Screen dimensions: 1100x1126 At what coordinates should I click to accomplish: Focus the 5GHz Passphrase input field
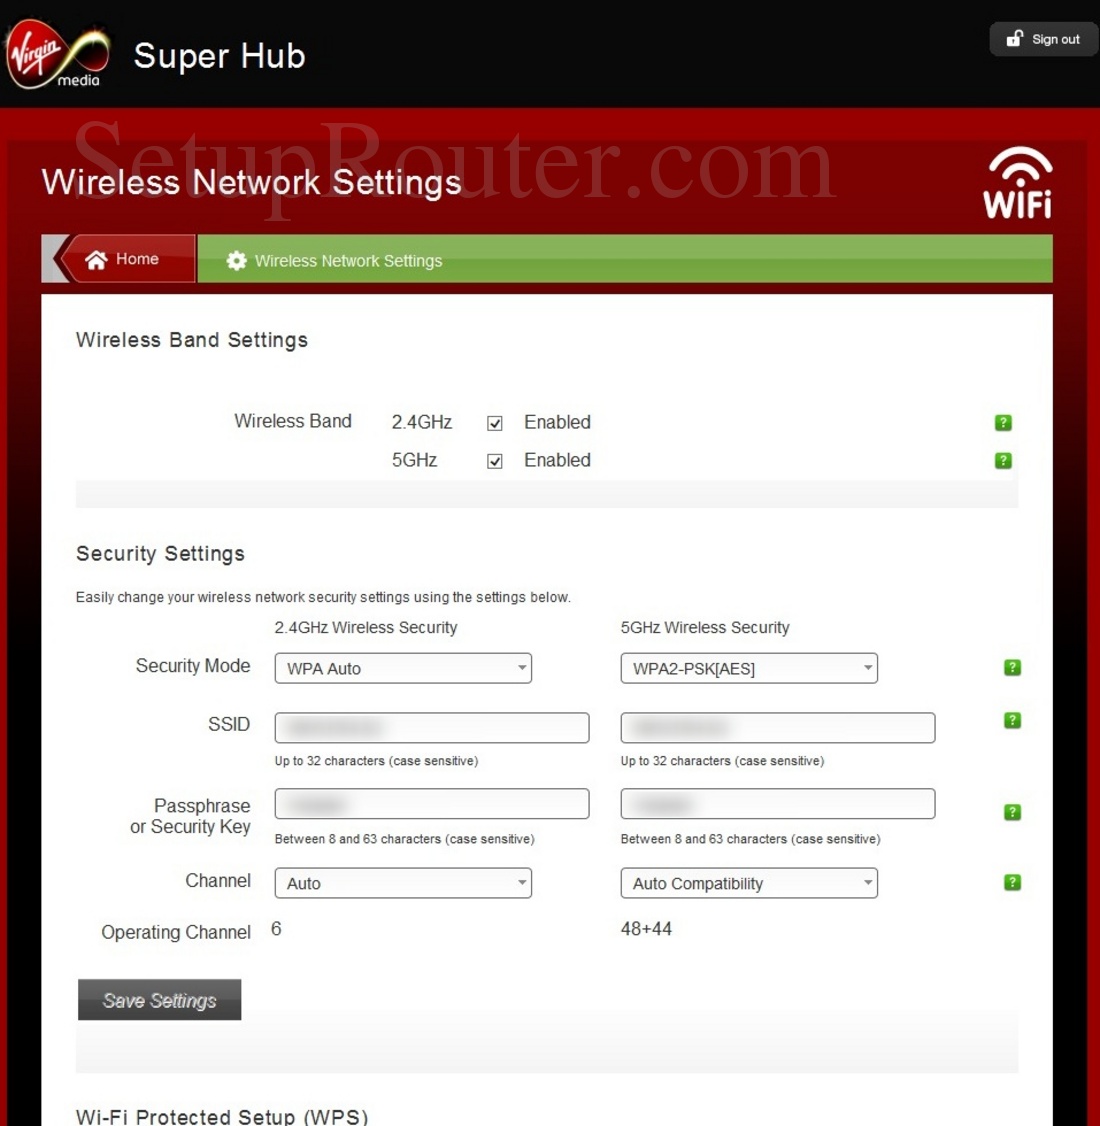778,804
